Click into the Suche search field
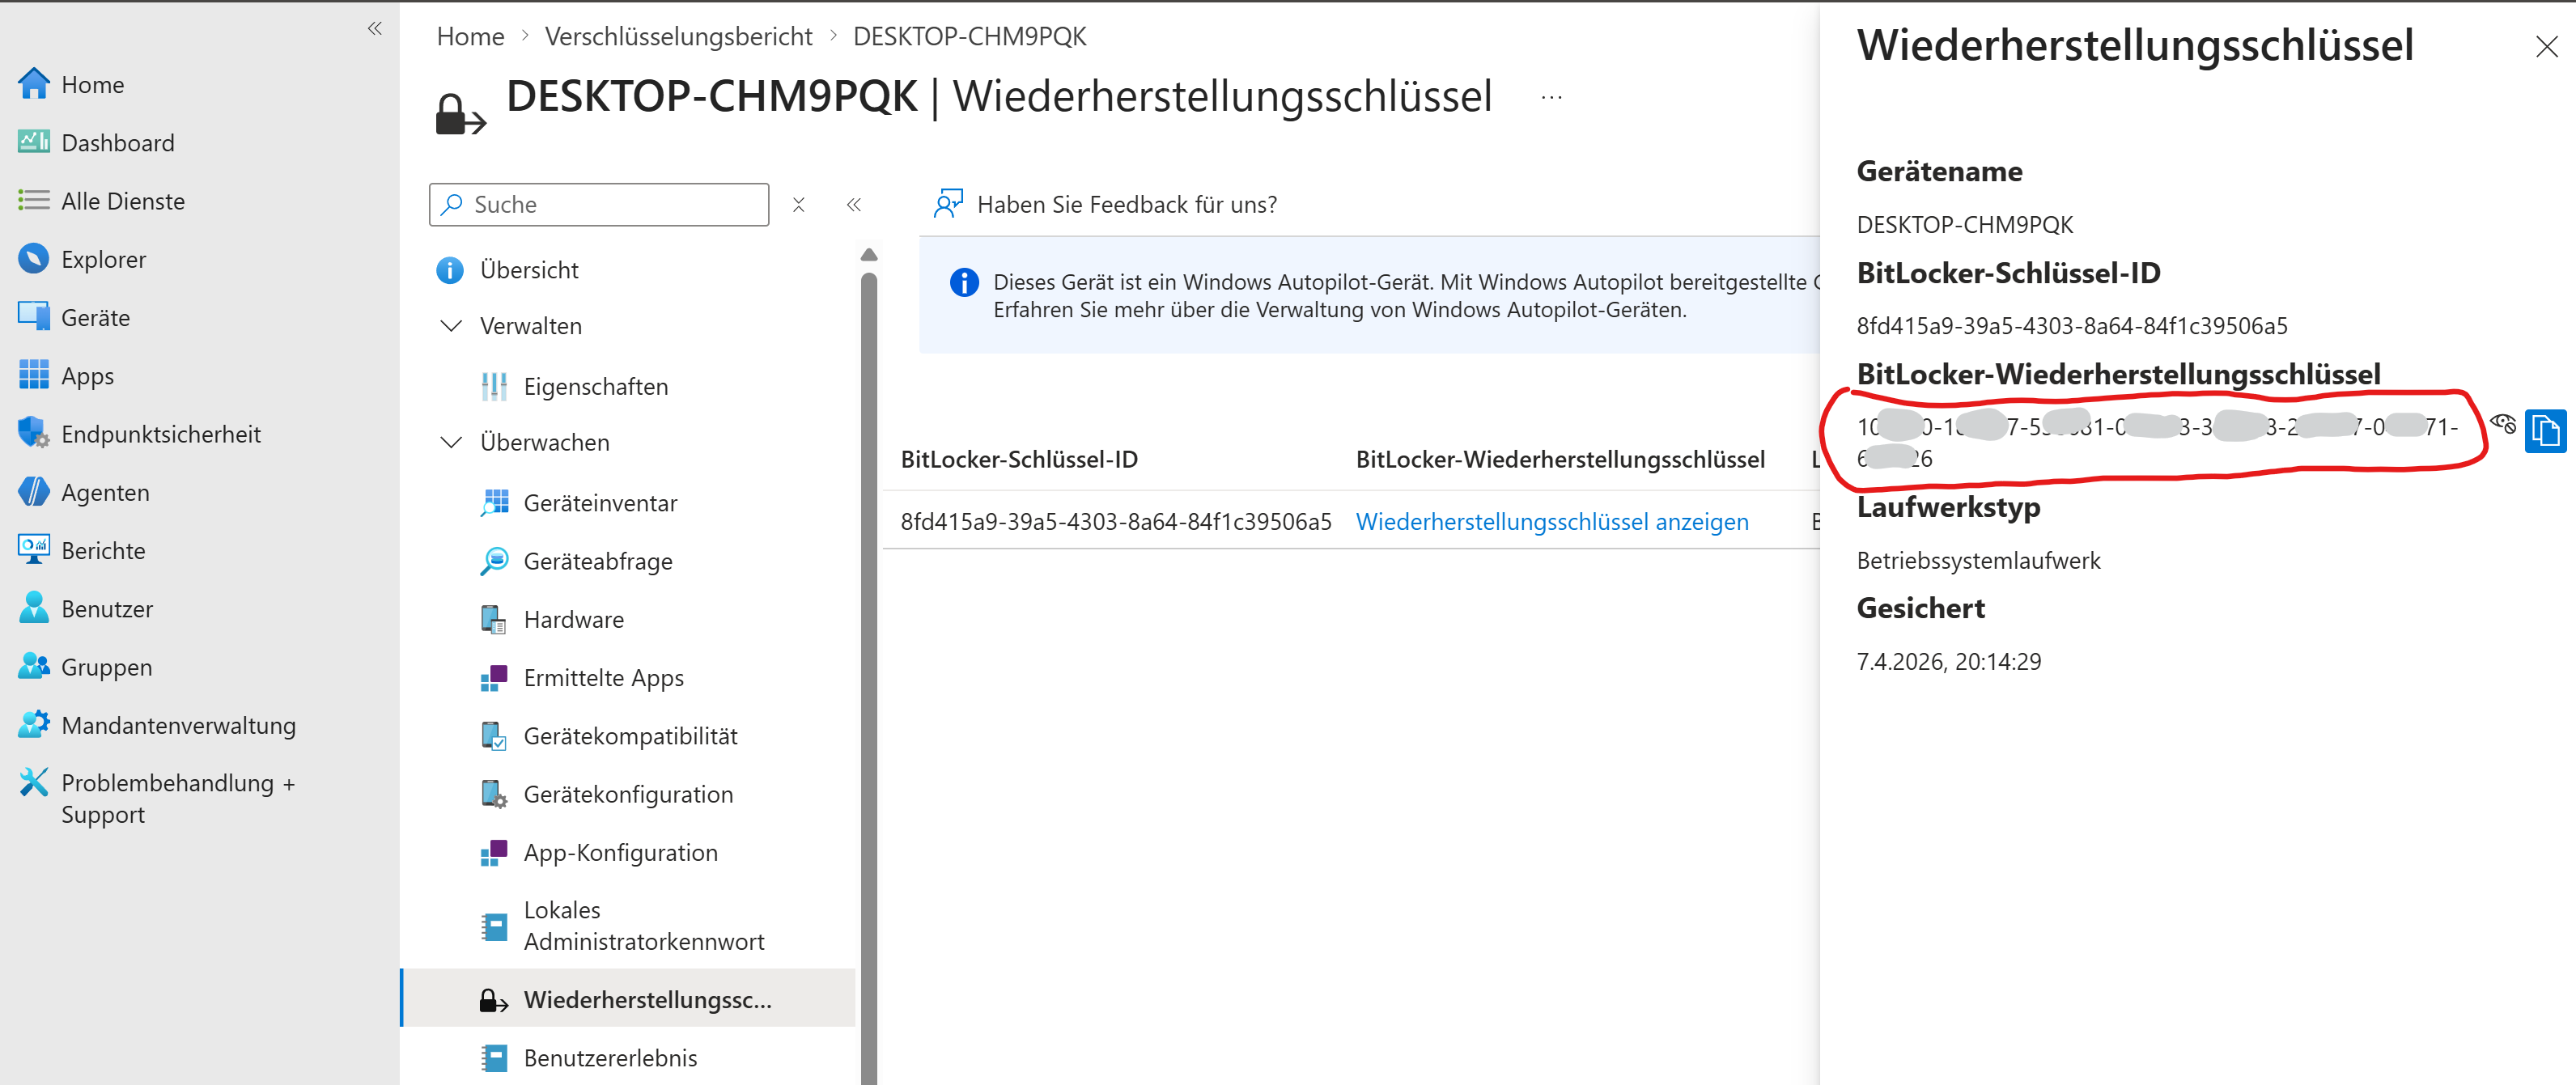The image size is (2576, 1085). click(610, 204)
